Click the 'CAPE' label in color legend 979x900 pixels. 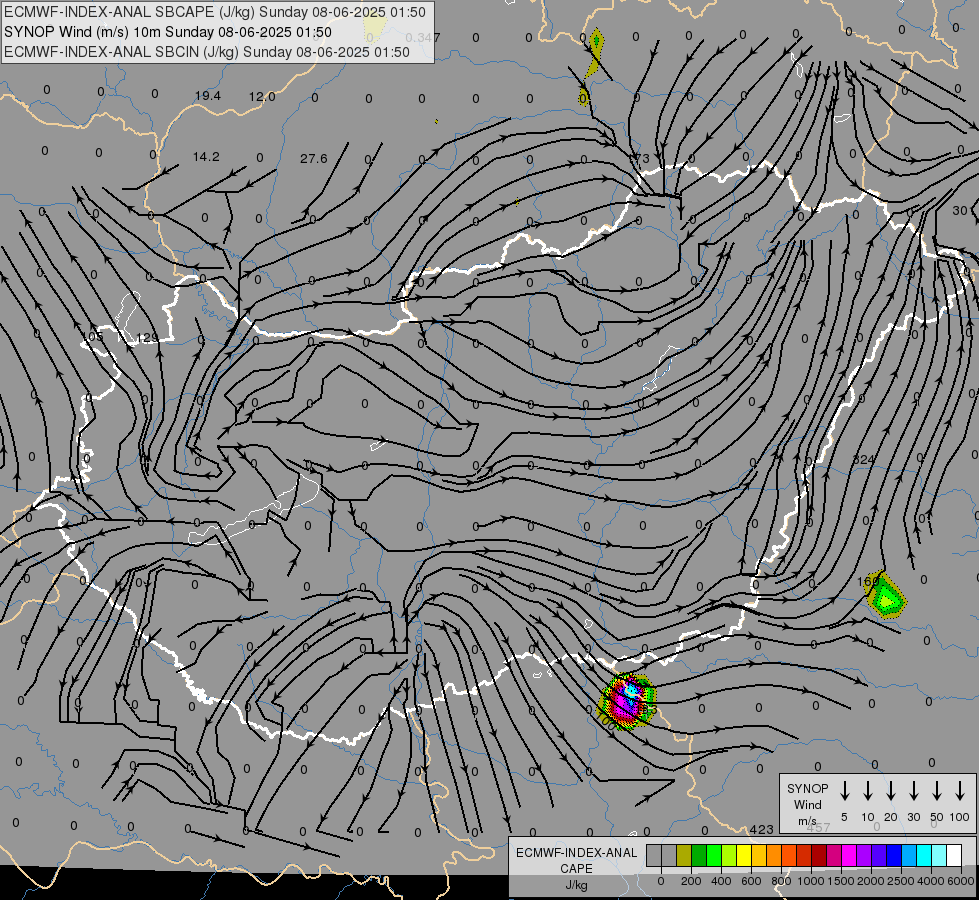click(576, 869)
